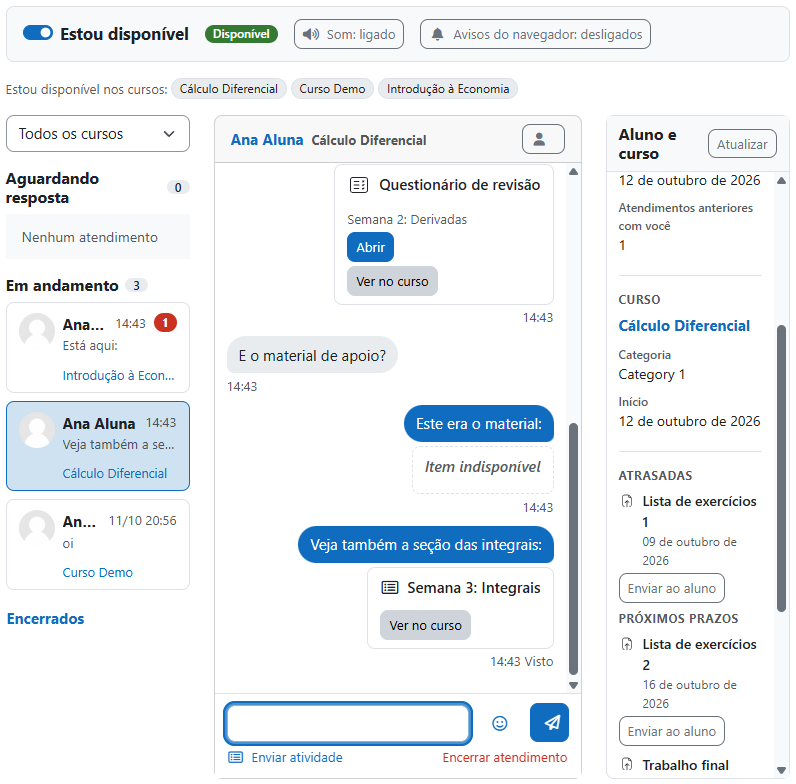
Task: Click avatar of the Curso Demo conversation
Action: (x=37, y=528)
